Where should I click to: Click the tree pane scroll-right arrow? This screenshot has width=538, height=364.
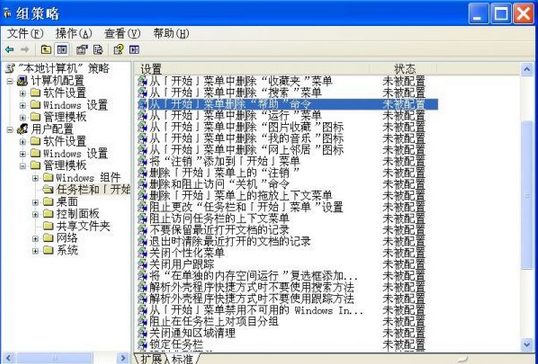coord(122,358)
